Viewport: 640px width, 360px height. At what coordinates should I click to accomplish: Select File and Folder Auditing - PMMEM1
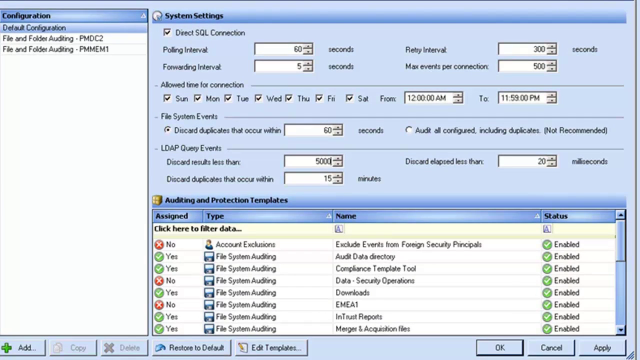tap(73, 49)
